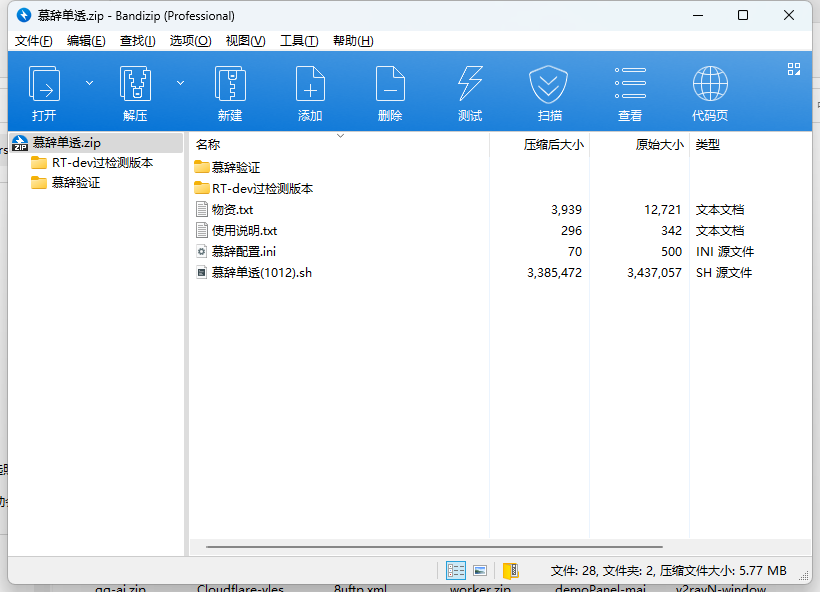The height and width of the screenshot is (592, 820).
Task: Switch to thumbnail view in status bar
Action: pyautogui.click(x=480, y=571)
